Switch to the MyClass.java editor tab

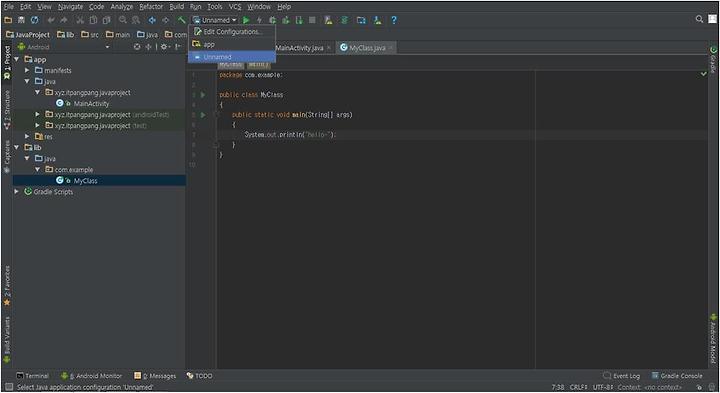(x=366, y=48)
